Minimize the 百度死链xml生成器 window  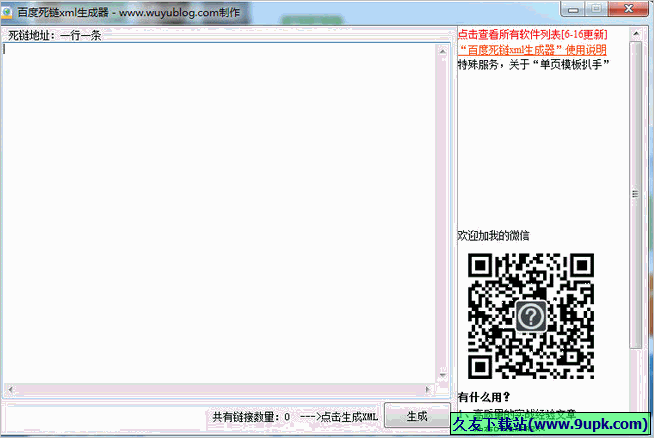(573, 9)
